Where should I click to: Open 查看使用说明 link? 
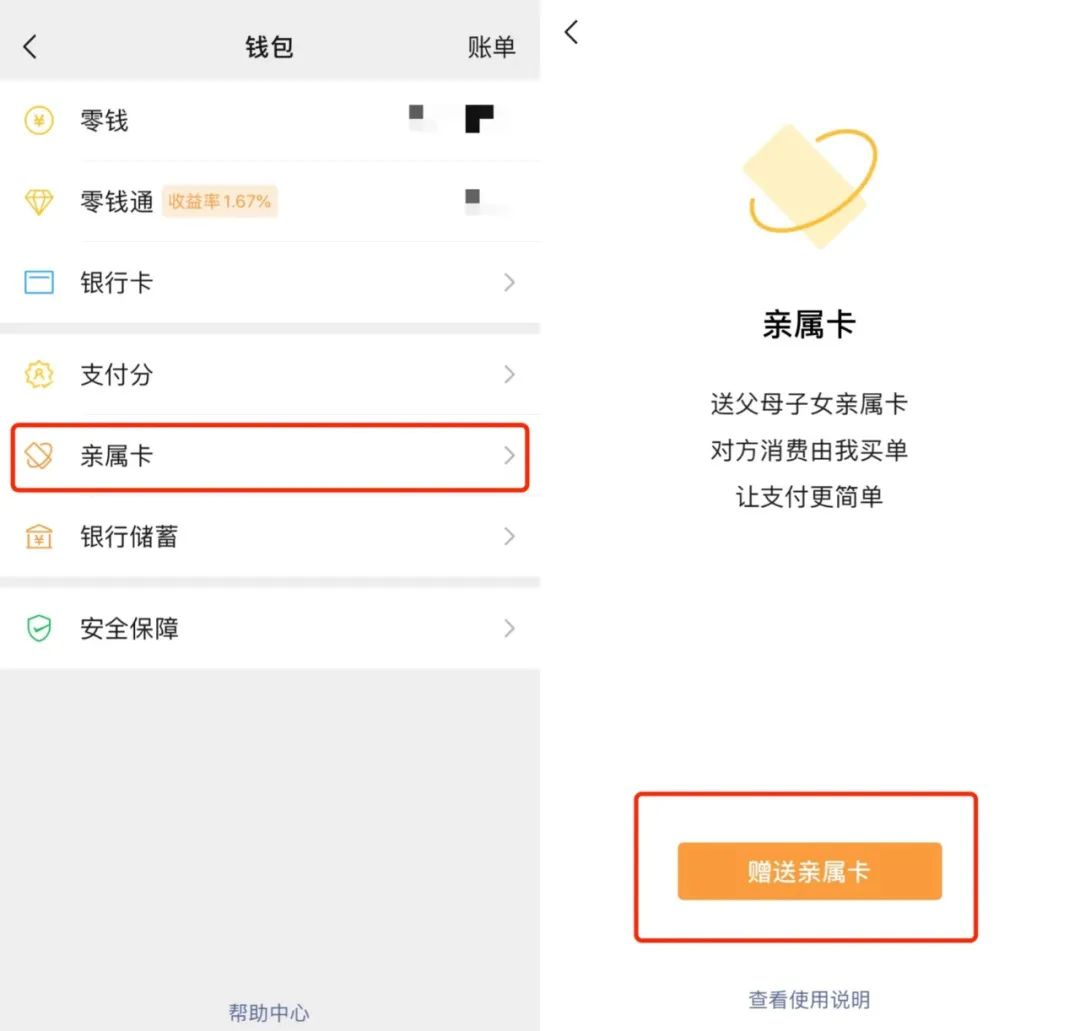[x=808, y=999]
